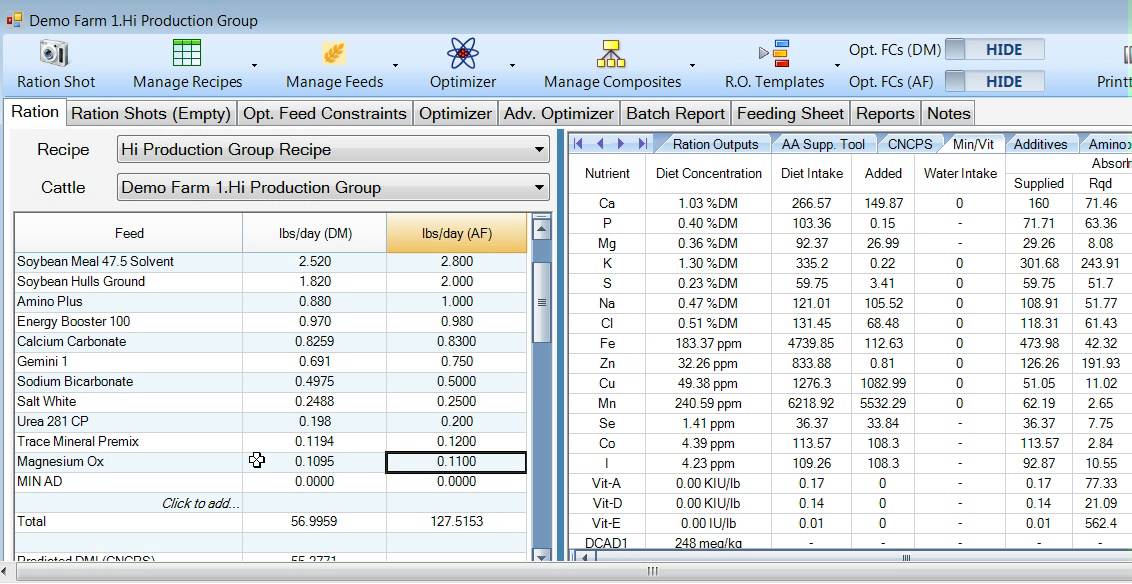The width and height of the screenshot is (1132, 584).
Task: Launch the Optimizer atom icon
Action: click(462, 53)
